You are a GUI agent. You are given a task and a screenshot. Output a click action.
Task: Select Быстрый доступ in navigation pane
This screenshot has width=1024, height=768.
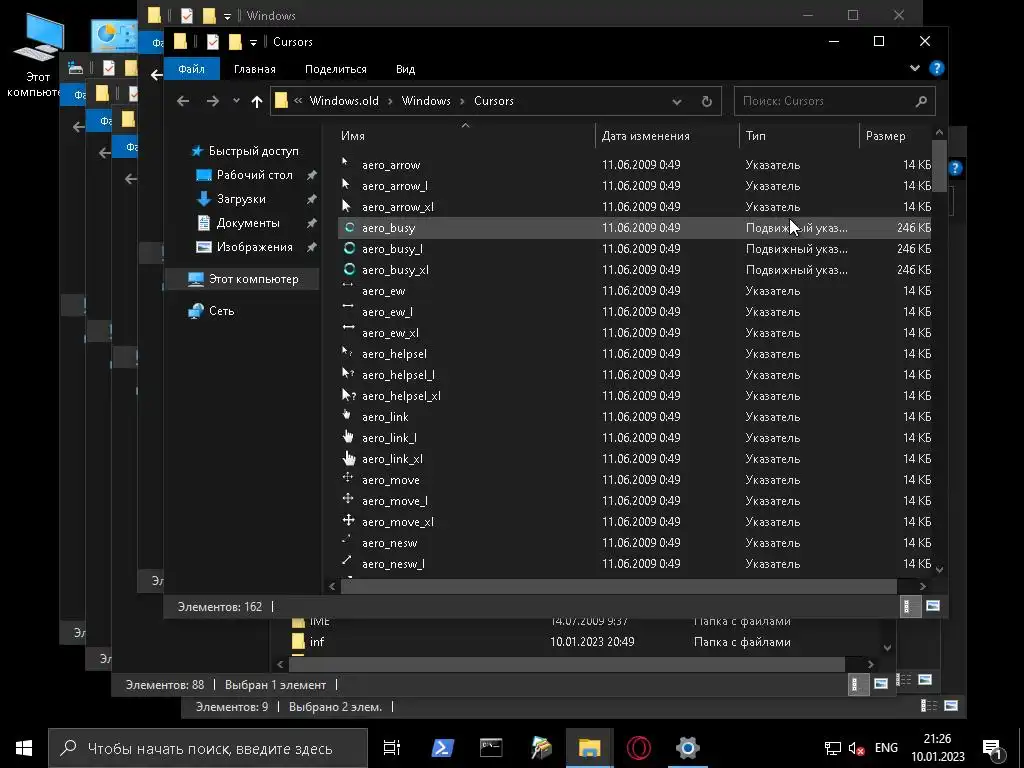pyautogui.click(x=253, y=151)
